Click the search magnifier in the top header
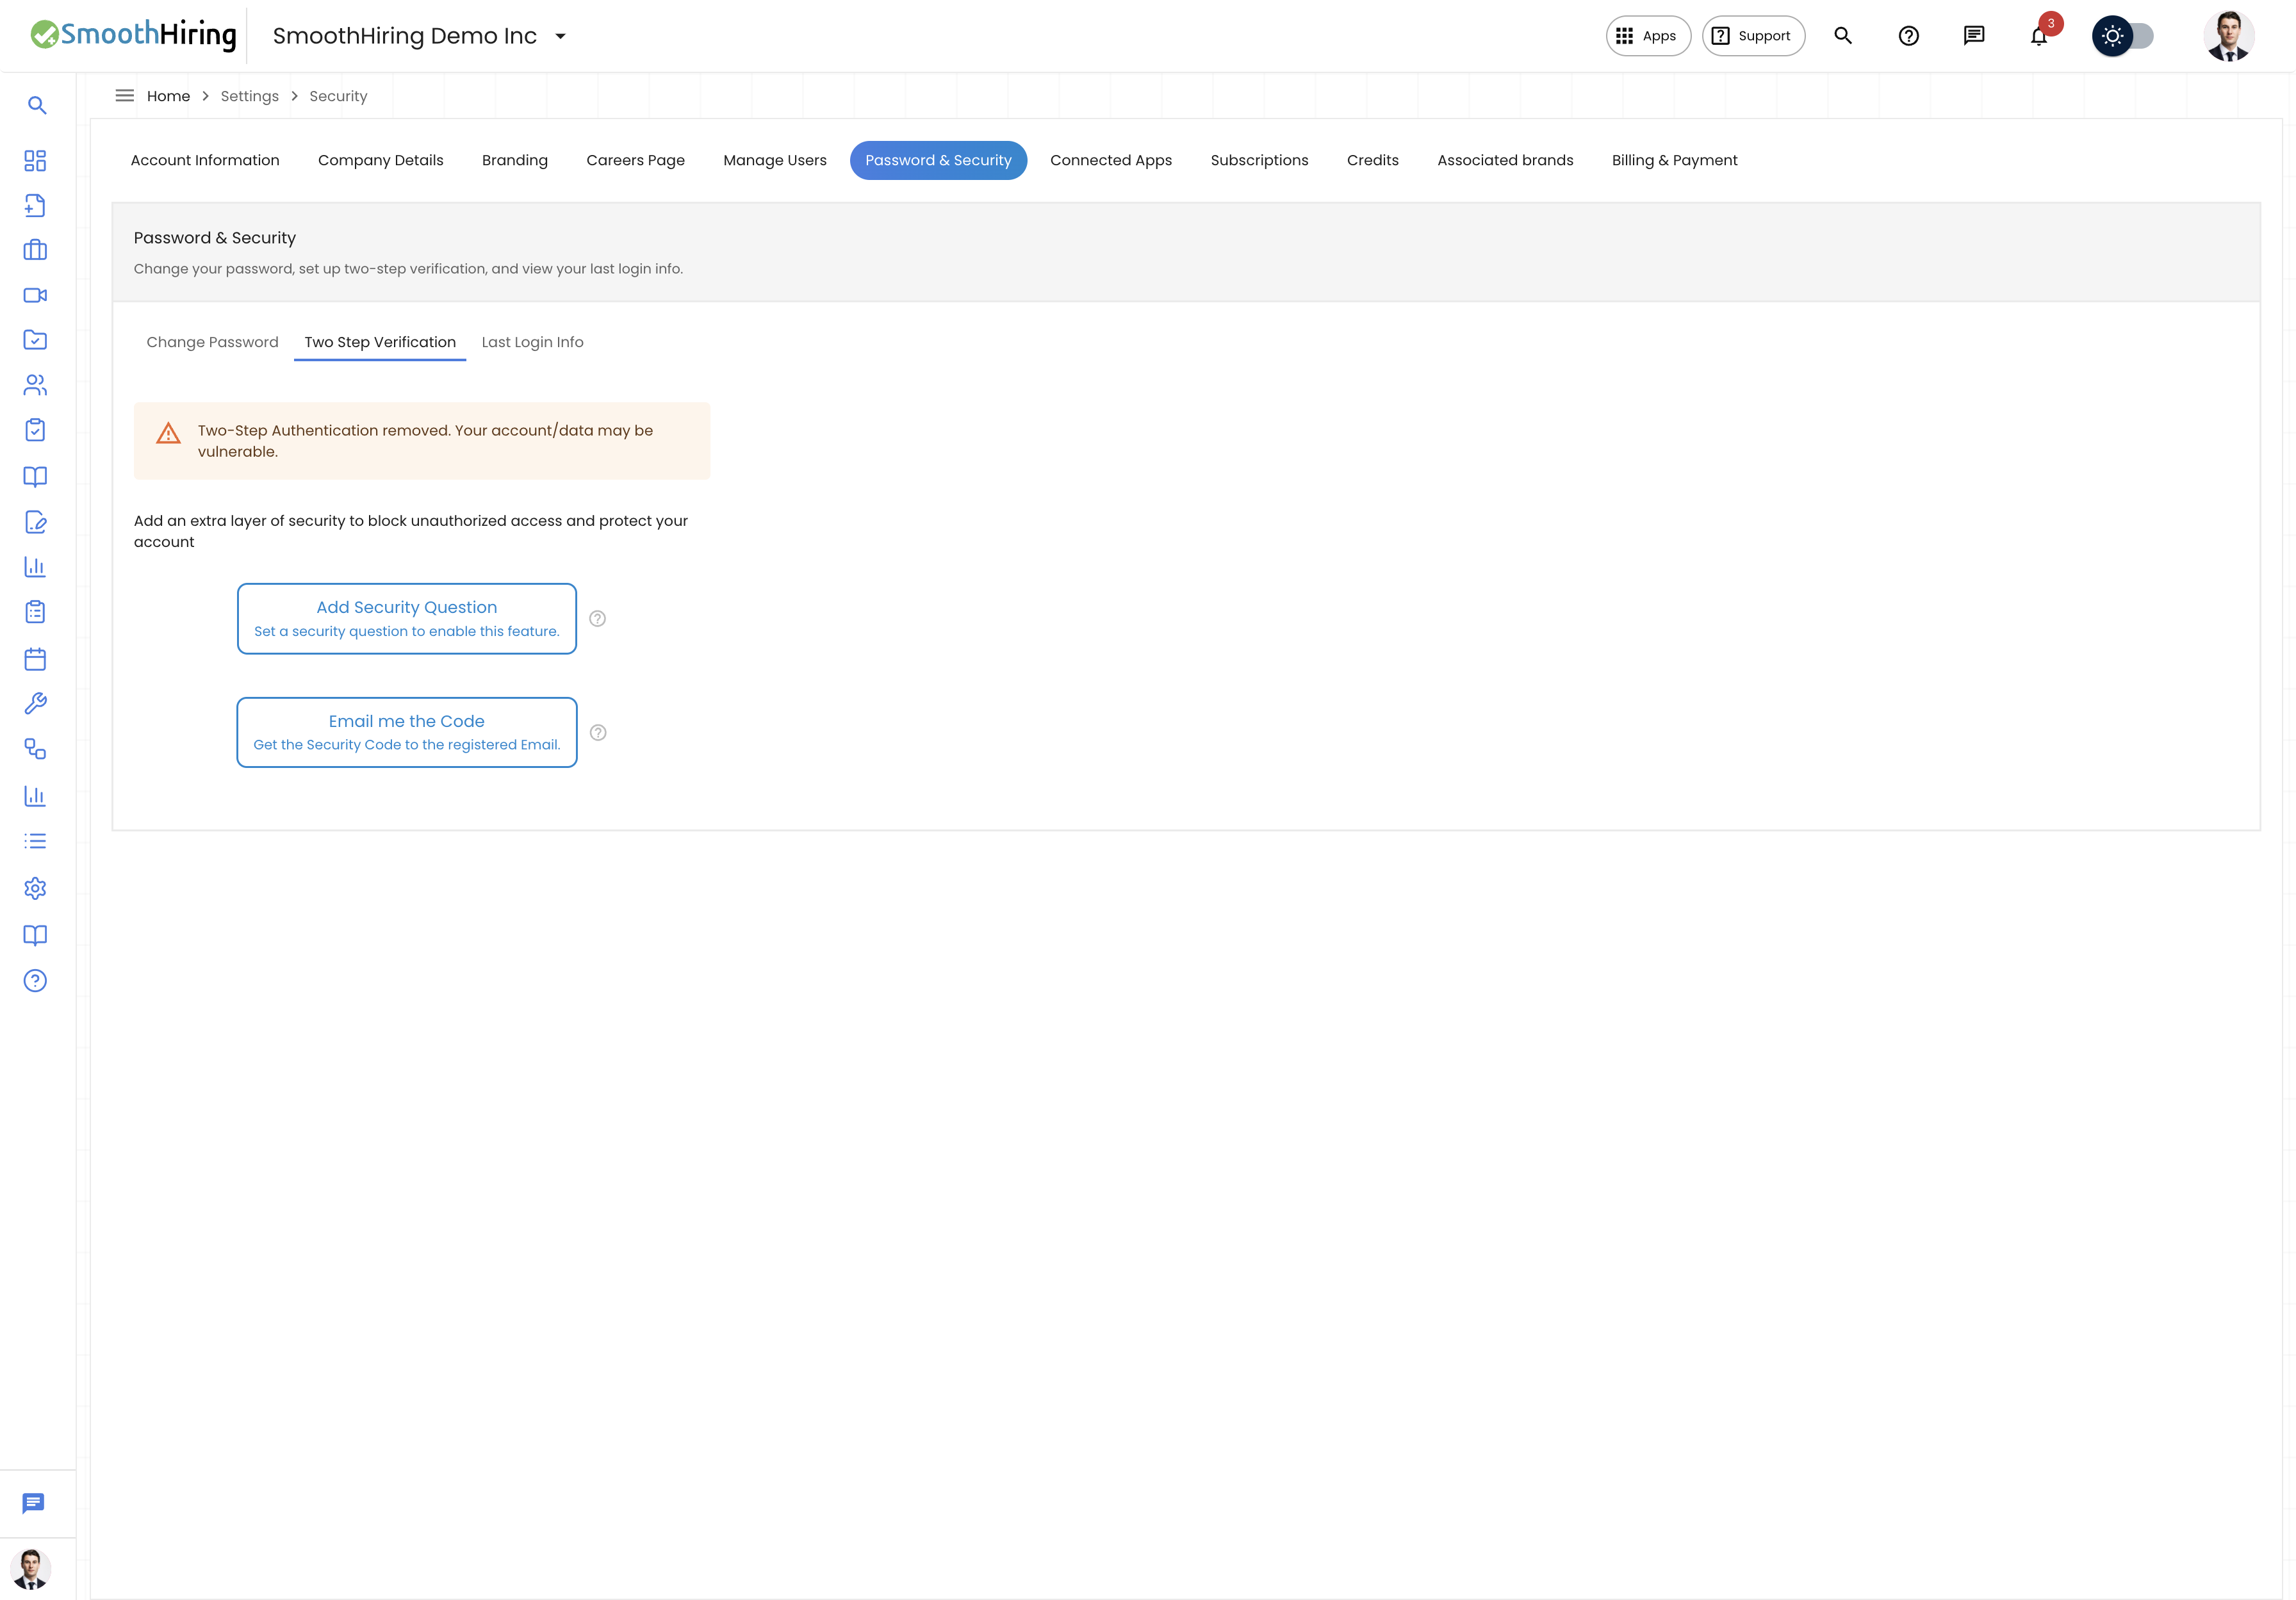This screenshot has width=2296, height=1600. pos(1843,36)
